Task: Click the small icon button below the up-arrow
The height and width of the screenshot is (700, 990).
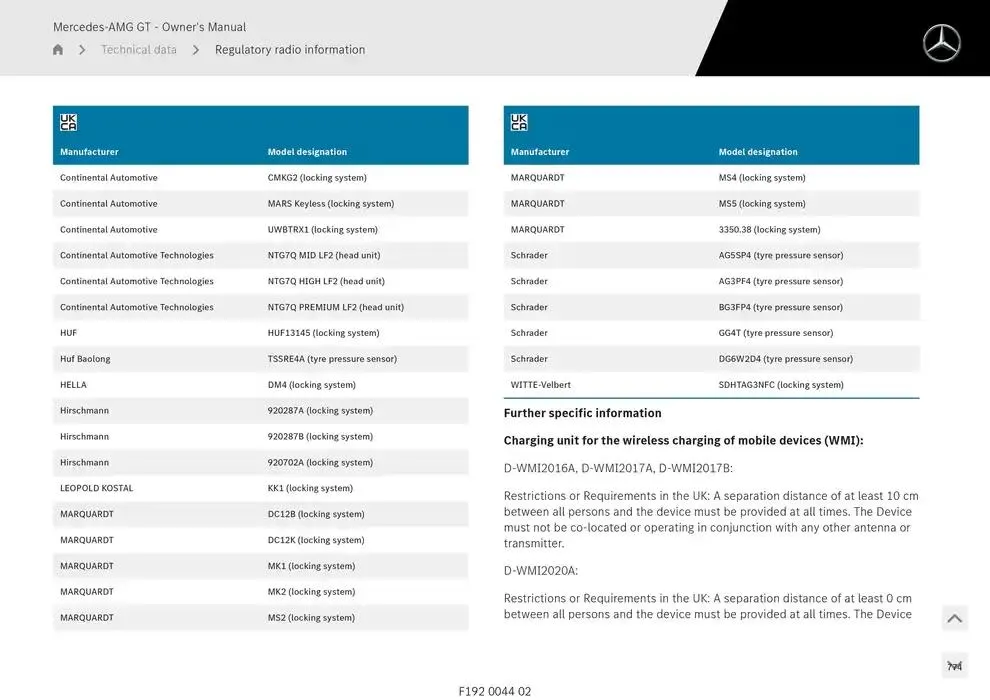Action: [955, 666]
